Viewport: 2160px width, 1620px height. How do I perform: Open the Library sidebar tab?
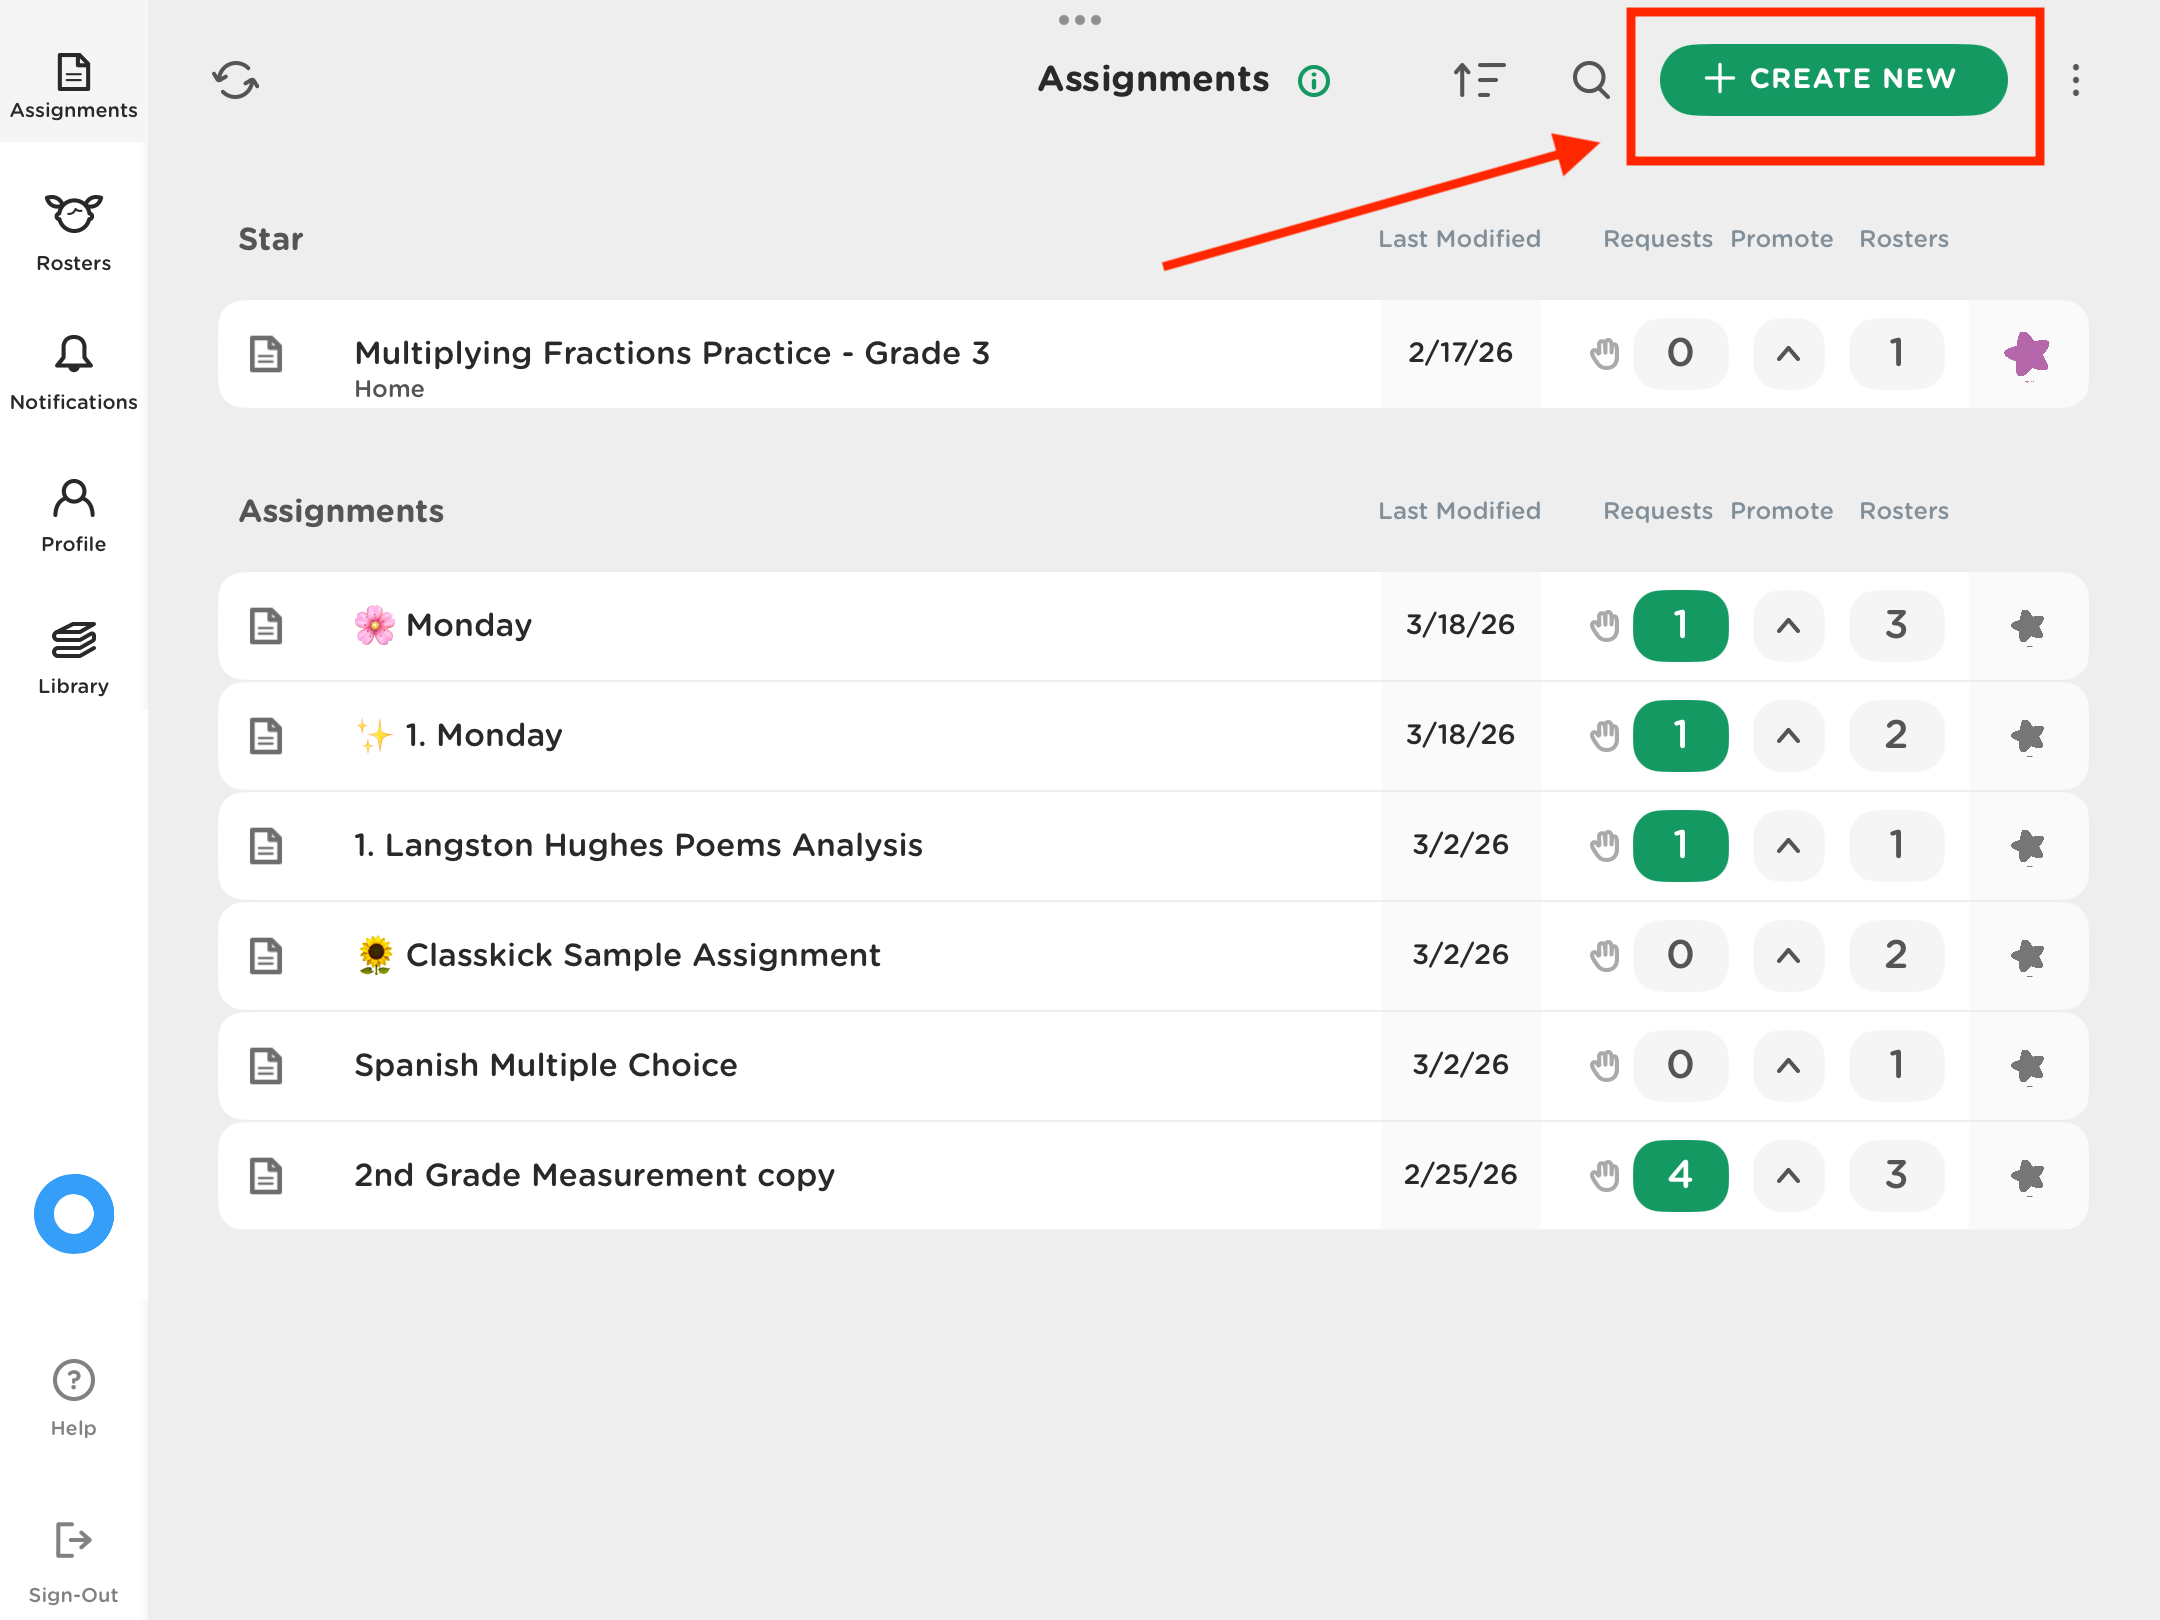coord(73,657)
